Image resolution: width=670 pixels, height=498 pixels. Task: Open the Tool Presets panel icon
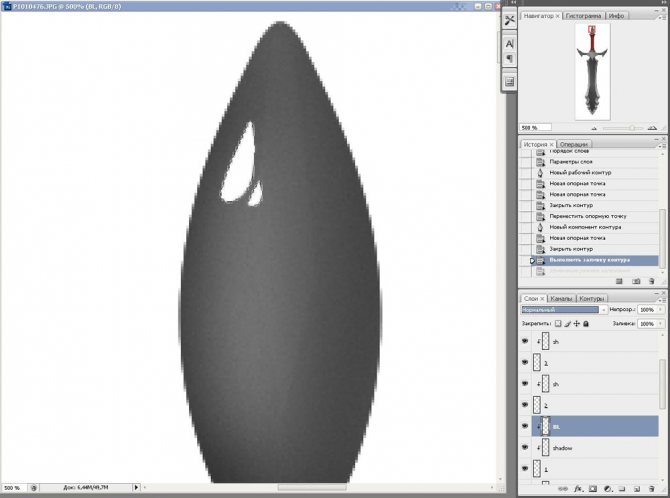[x=509, y=20]
